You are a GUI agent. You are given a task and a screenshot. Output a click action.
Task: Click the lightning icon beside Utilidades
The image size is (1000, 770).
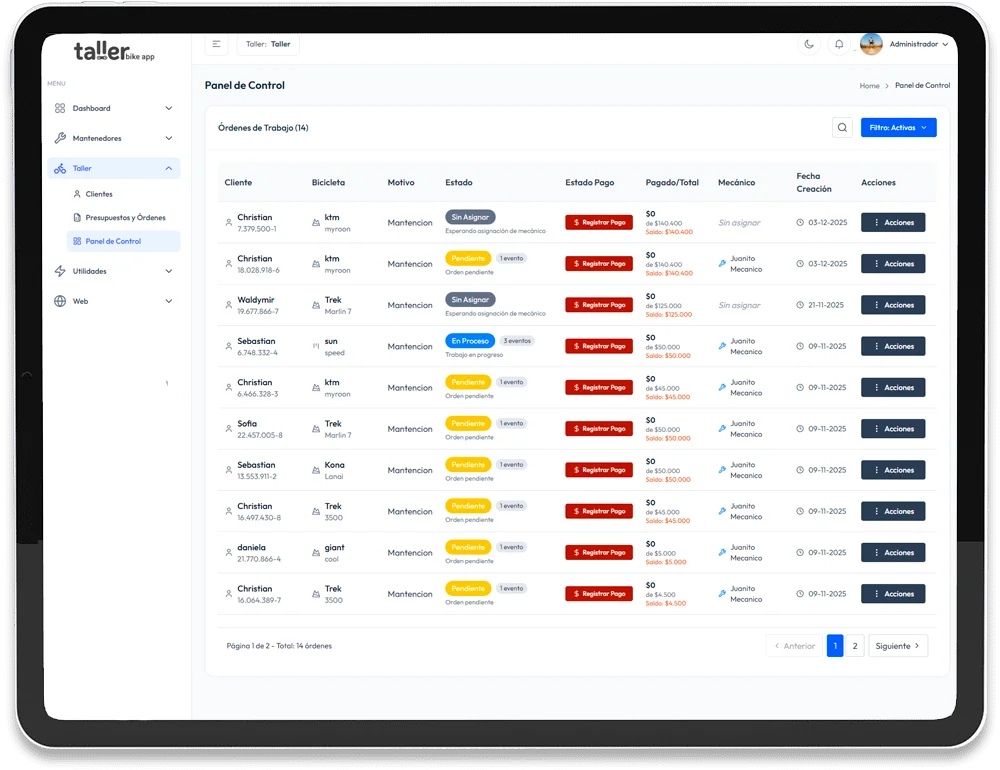60,271
